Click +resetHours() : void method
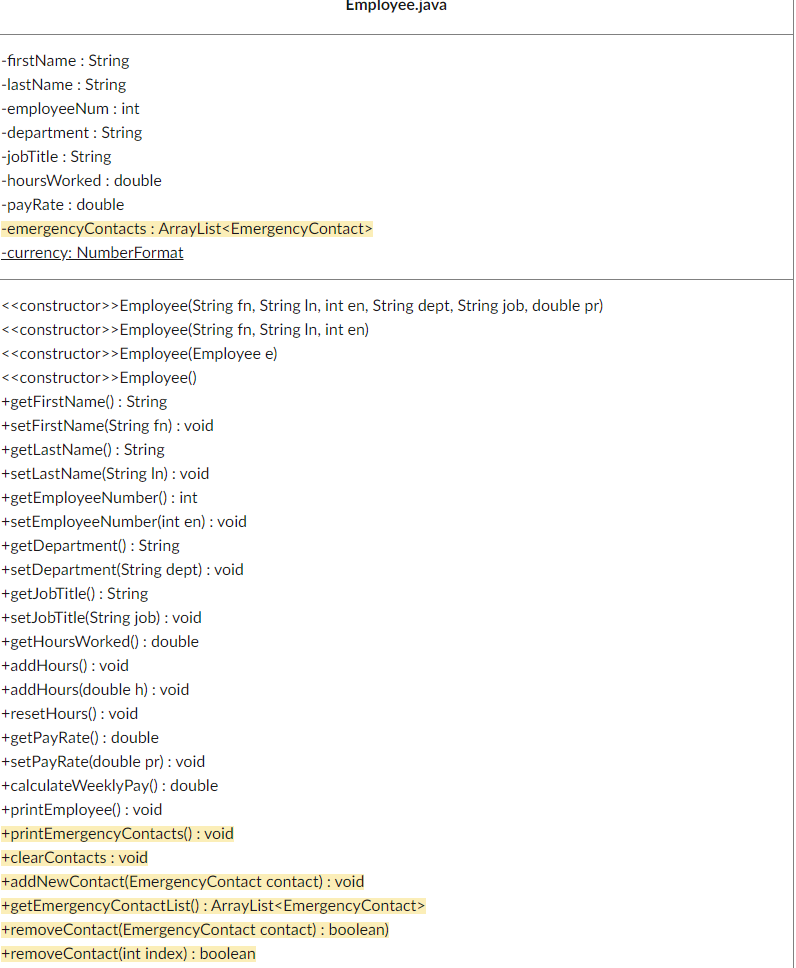 (x=70, y=715)
